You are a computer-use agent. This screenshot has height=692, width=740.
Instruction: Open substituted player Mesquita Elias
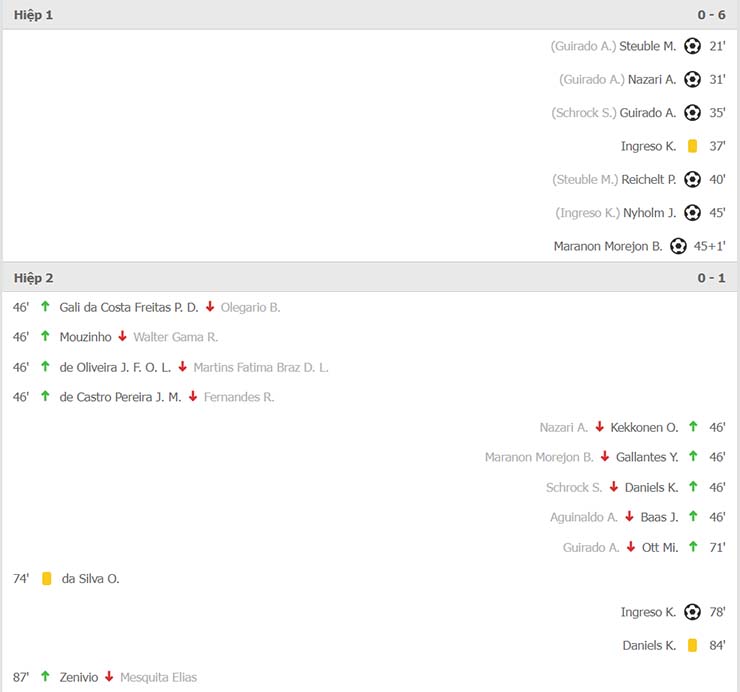click(159, 677)
